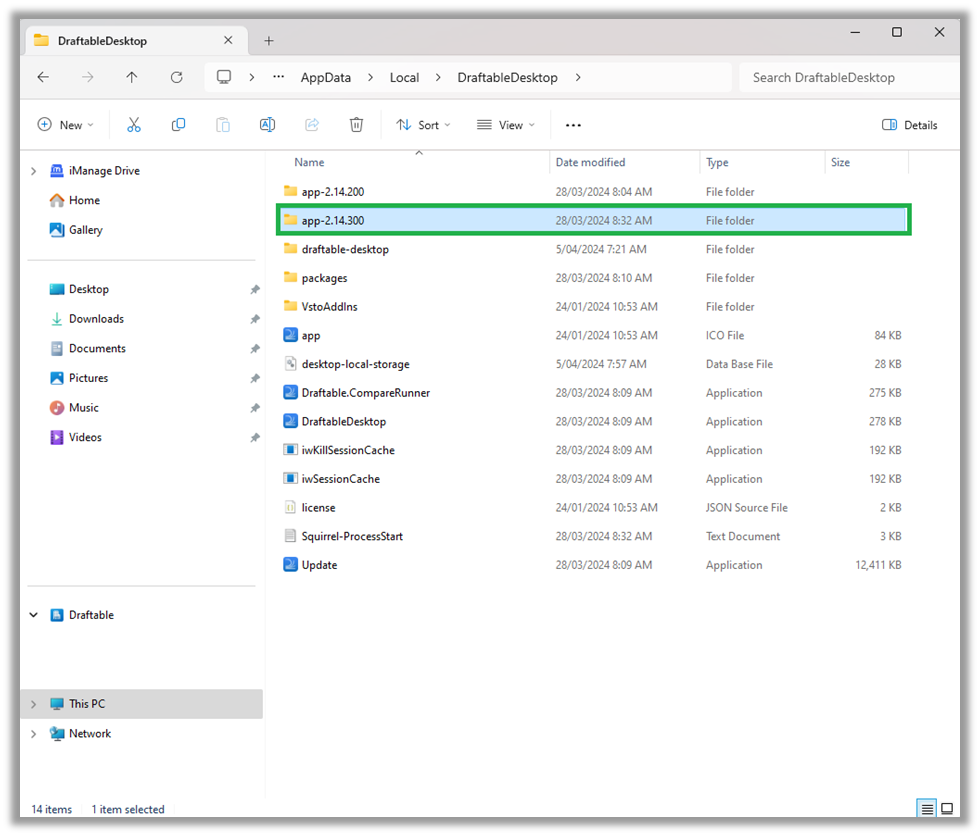
Task: Expand hidden breadcrumb path ellipsis
Action: [x=279, y=77]
